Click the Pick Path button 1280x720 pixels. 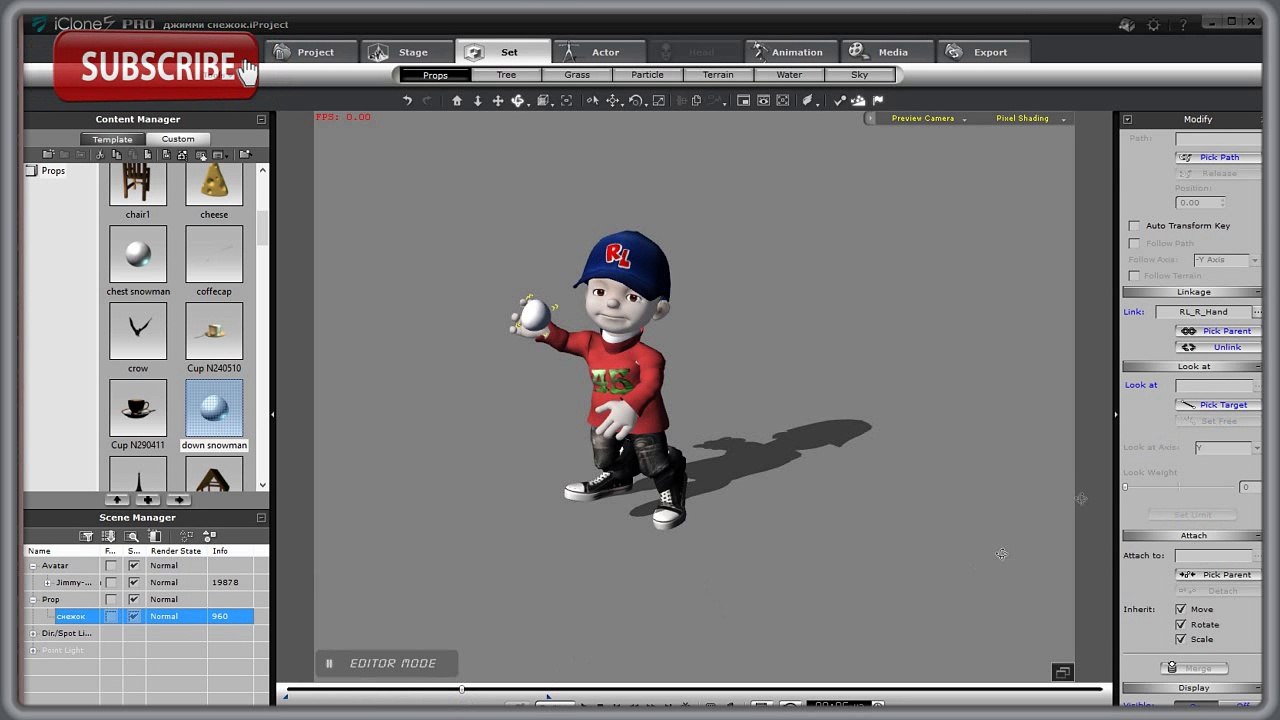1218,157
